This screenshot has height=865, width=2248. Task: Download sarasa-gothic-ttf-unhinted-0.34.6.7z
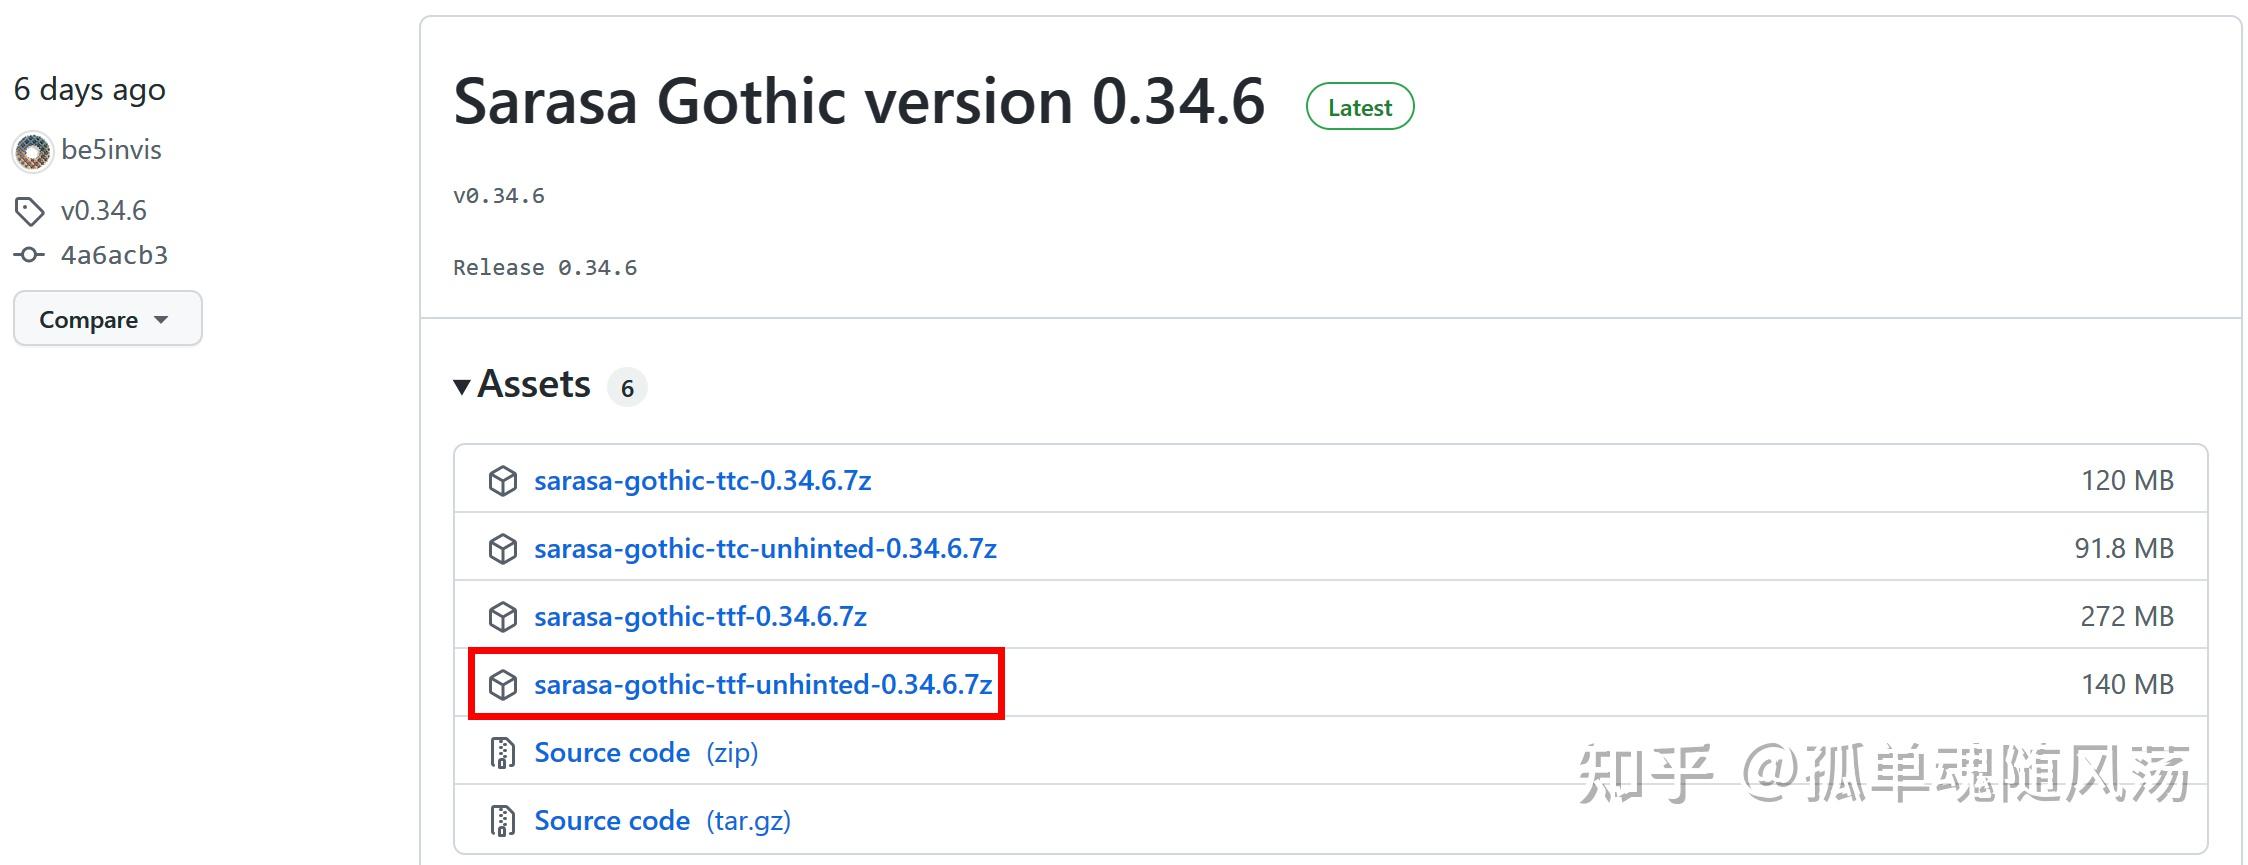(763, 685)
